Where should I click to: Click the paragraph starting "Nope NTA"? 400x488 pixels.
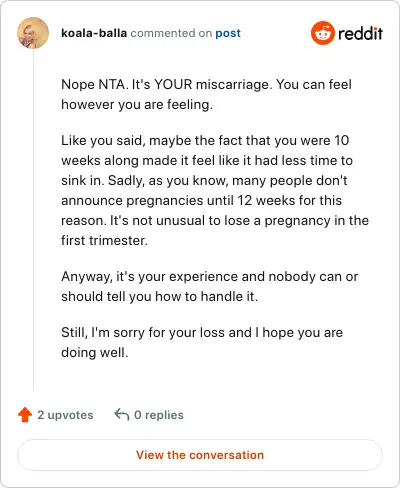(x=206, y=94)
